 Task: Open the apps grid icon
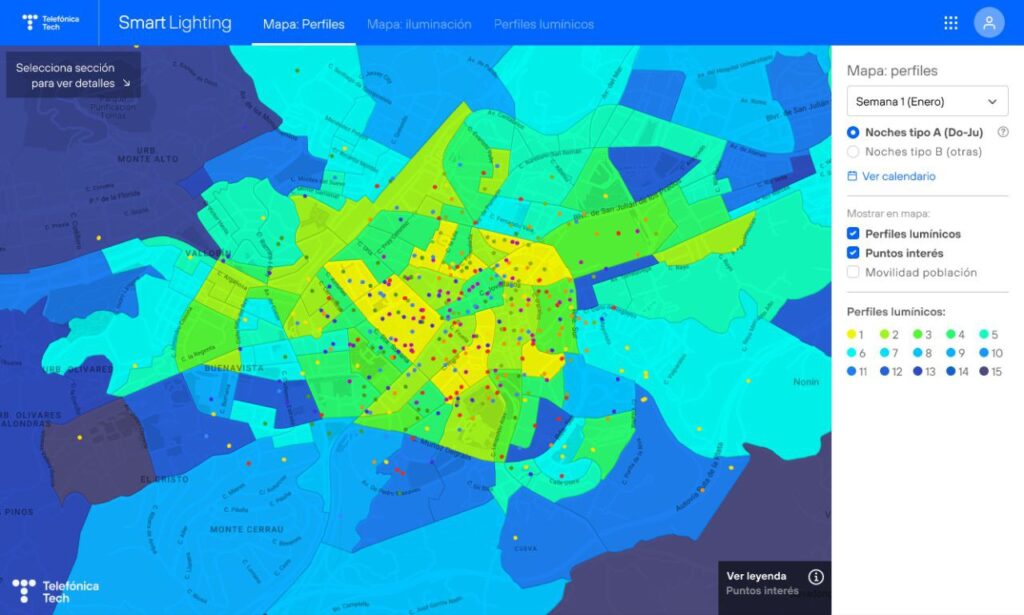pos(950,23)
